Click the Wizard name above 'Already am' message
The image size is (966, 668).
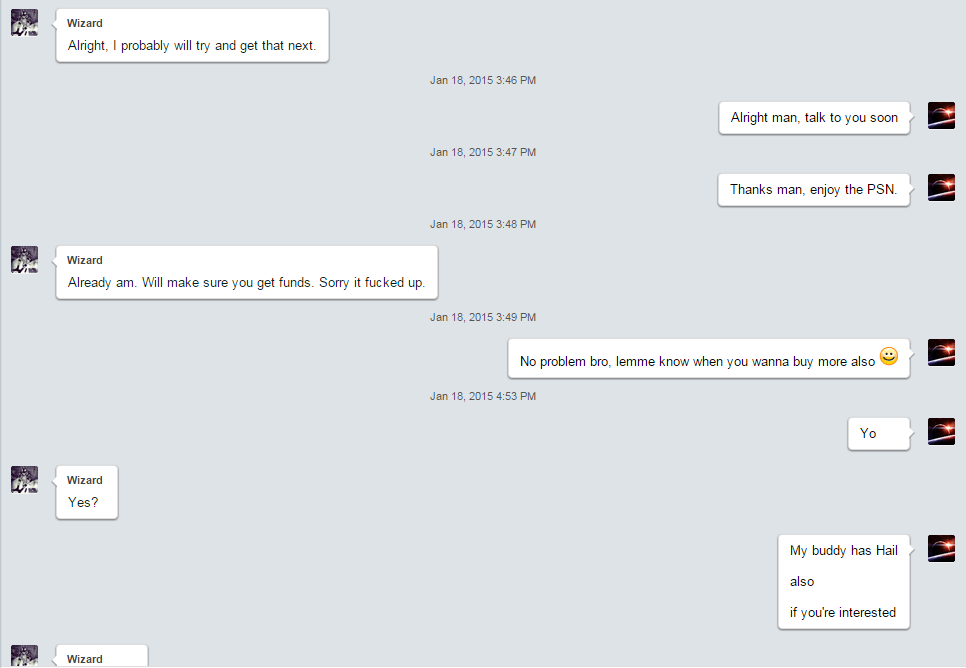pos(84,261)
